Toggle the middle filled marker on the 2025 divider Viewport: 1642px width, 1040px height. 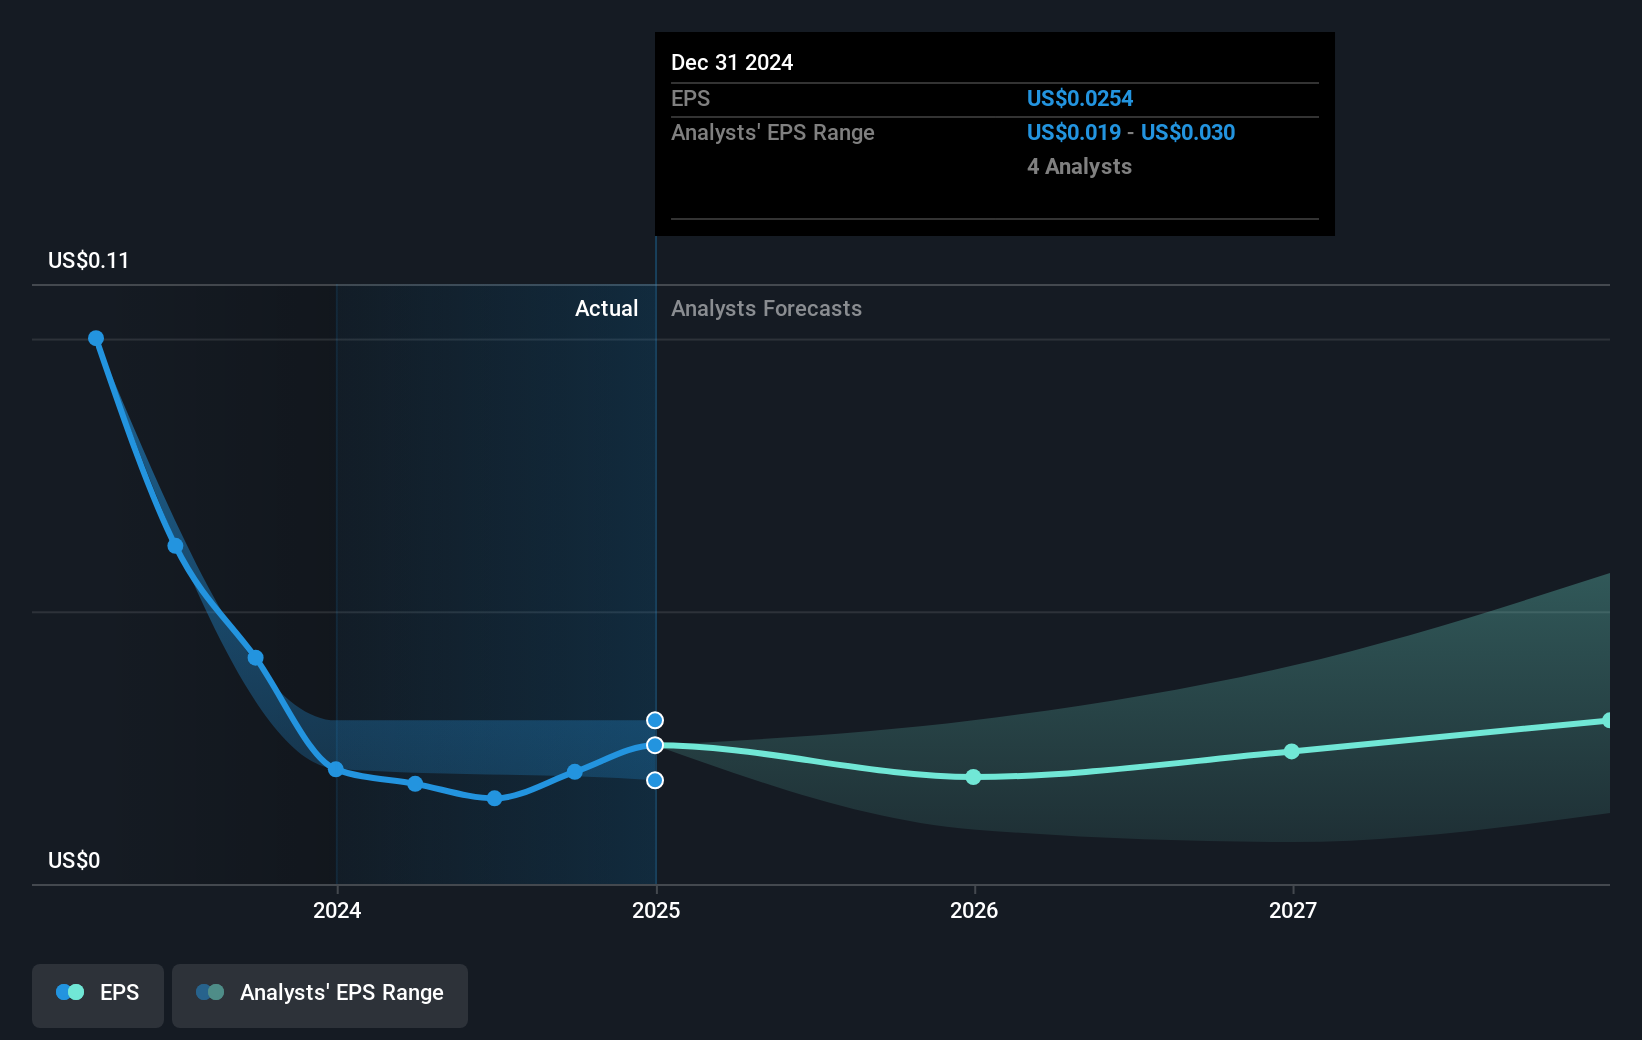655,744
